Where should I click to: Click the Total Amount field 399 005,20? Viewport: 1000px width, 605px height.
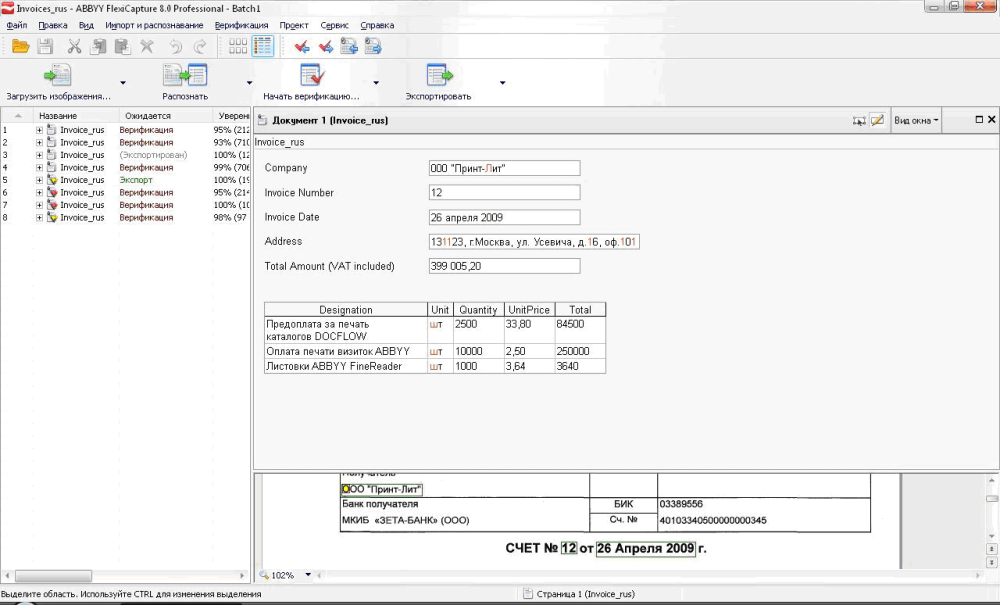pyautogui.click(x=504, y=266)
